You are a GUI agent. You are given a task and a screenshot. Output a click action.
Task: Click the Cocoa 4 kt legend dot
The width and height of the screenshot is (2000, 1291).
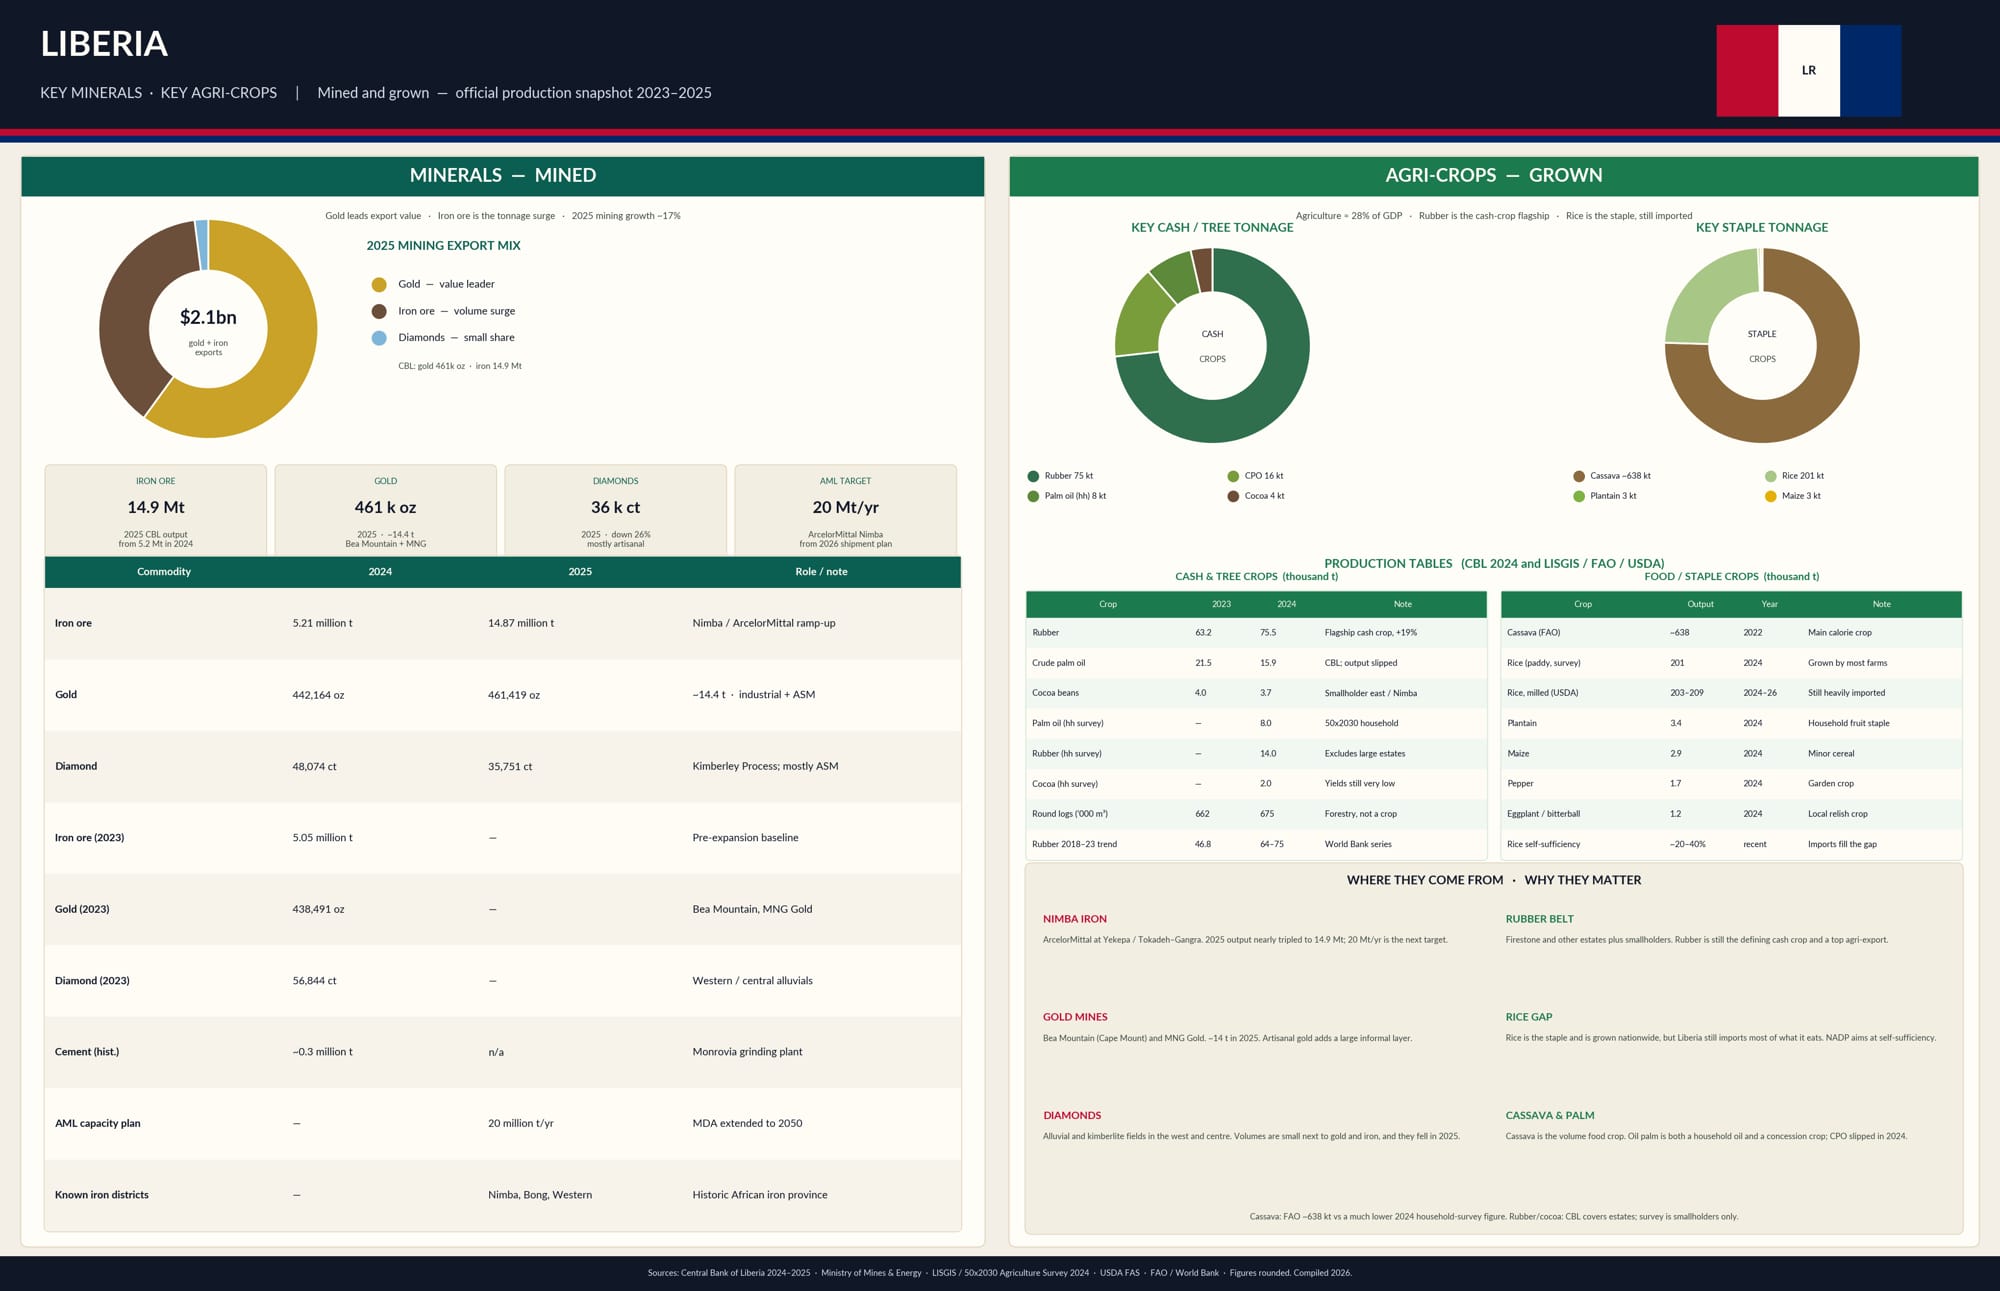tap(1233, 496)
